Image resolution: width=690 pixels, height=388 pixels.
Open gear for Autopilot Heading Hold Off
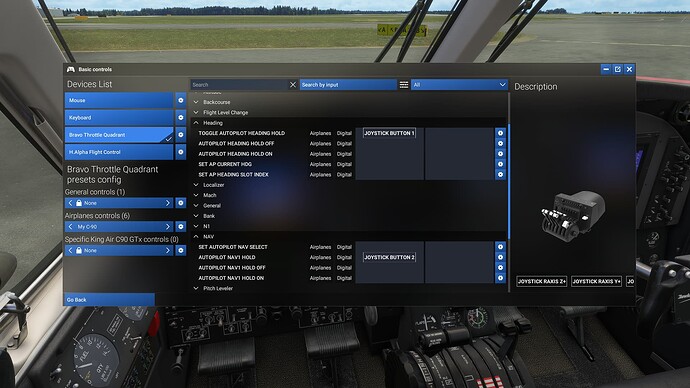click(500, 143)
